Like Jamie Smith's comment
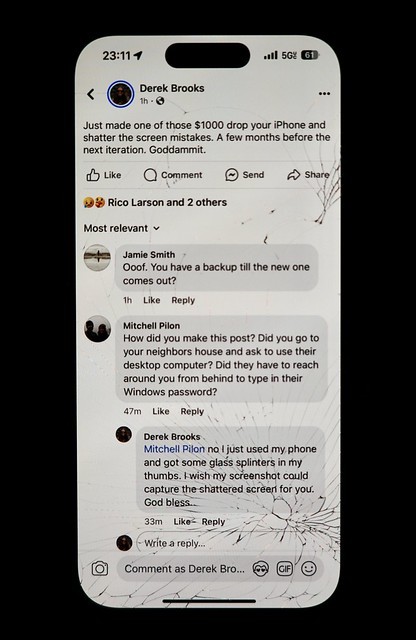 click(151, 300)
